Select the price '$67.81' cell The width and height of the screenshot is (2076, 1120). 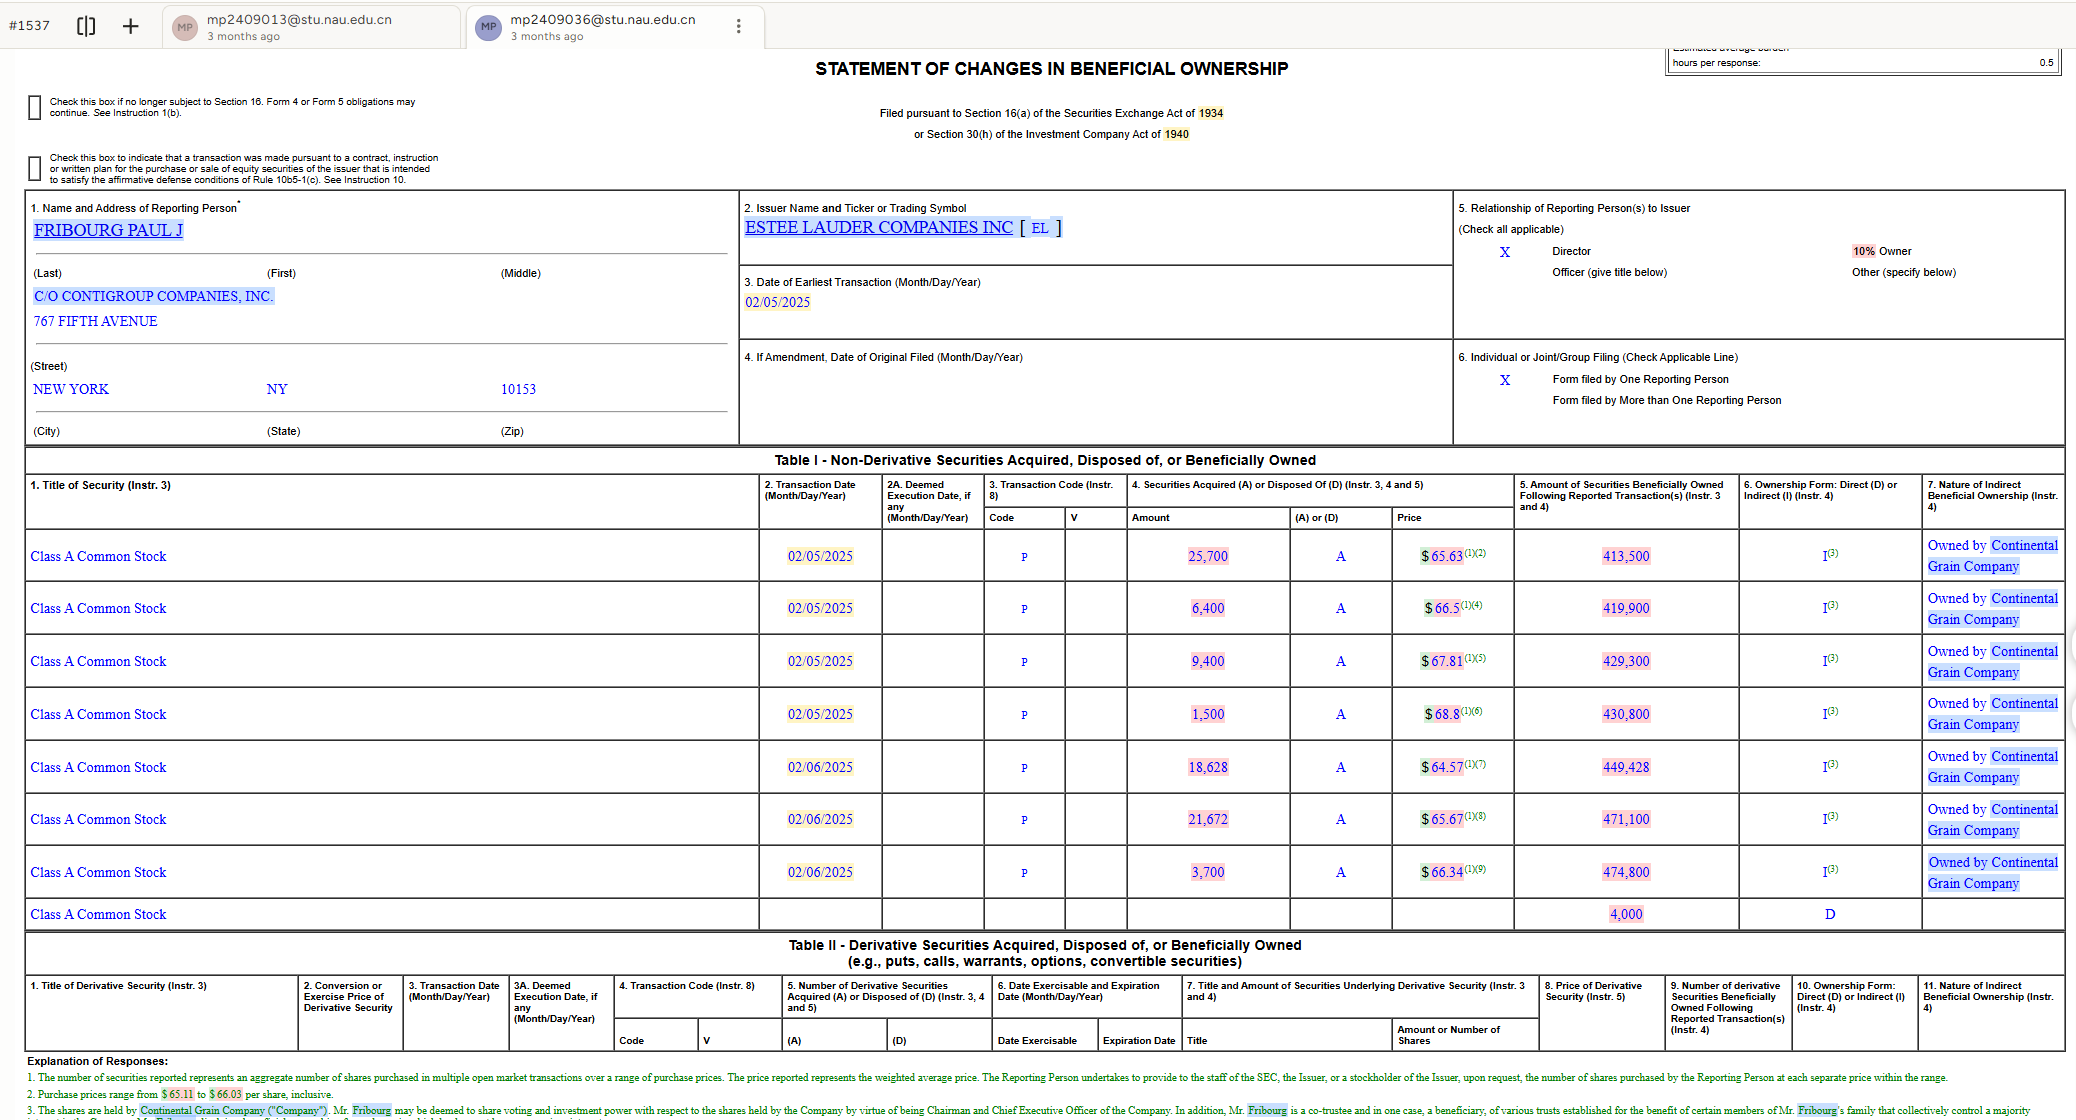click(x=1442, y=661)
